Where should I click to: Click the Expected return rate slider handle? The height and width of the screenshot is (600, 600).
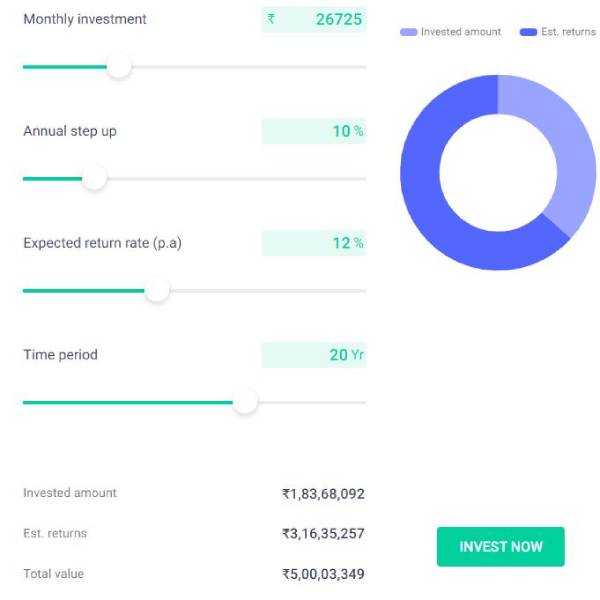(157, 291)
